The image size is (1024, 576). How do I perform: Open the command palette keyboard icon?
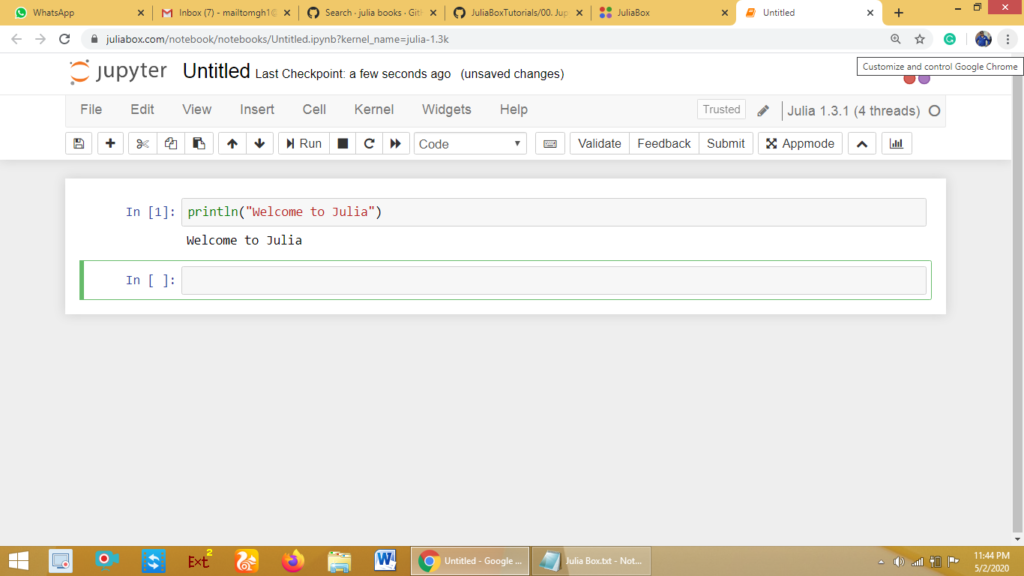(550, 144)
